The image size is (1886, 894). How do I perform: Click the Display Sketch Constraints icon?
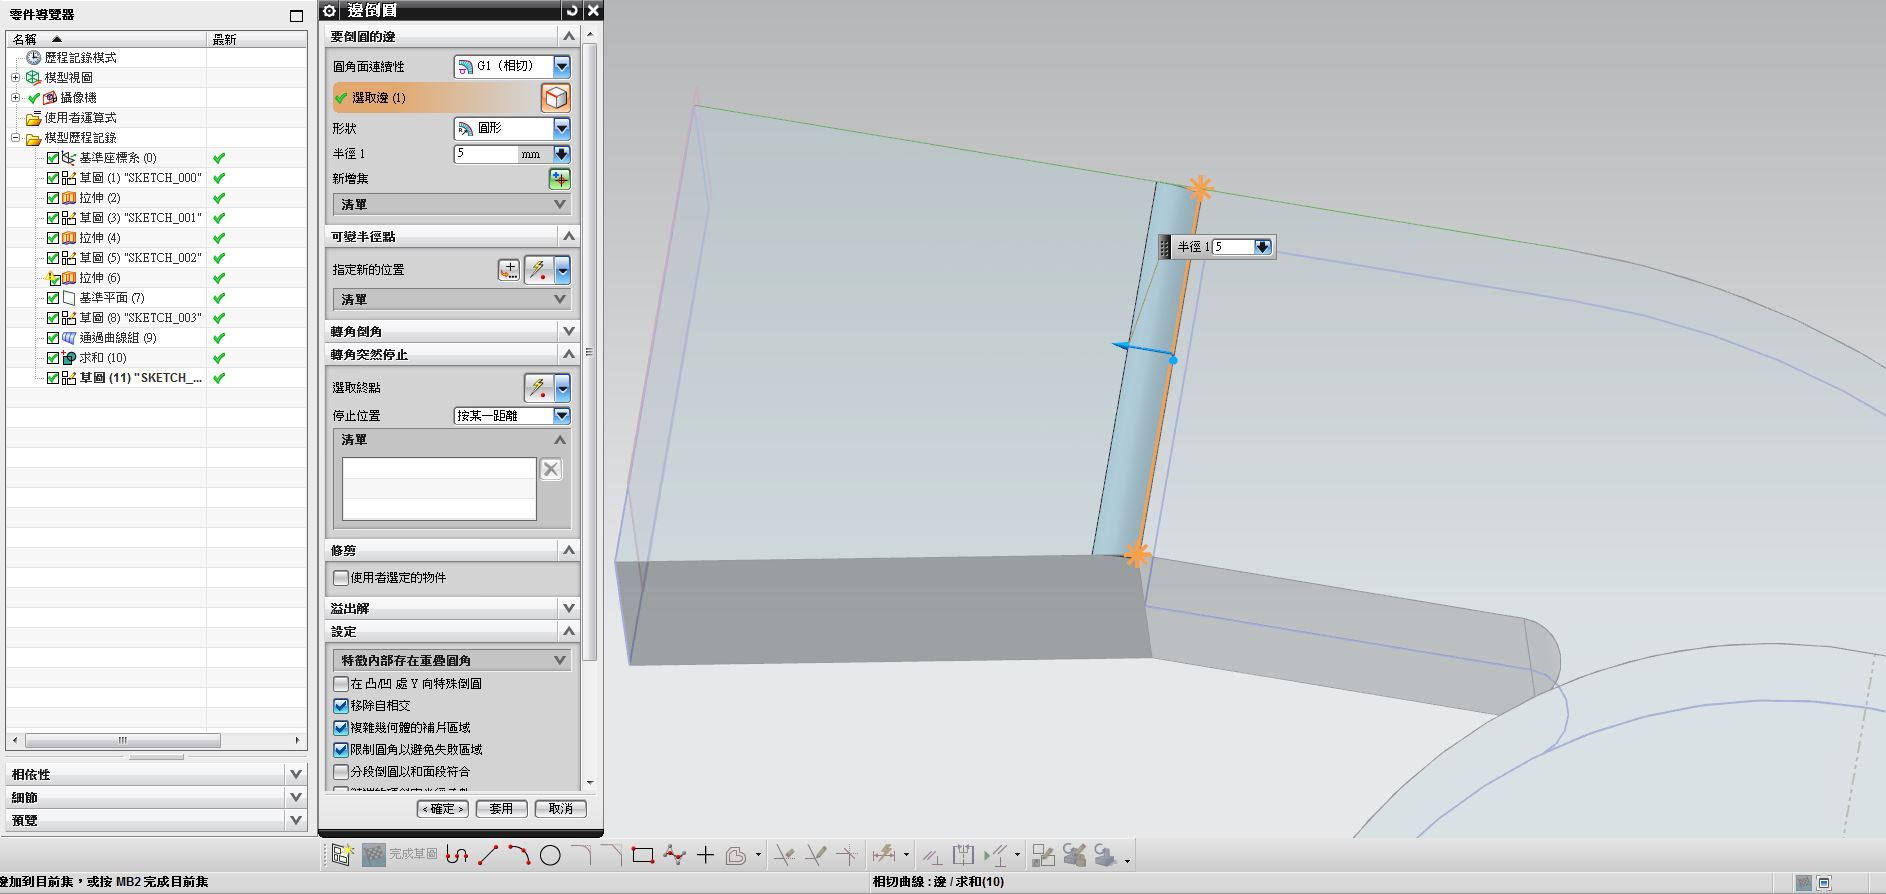click(996, 855)
